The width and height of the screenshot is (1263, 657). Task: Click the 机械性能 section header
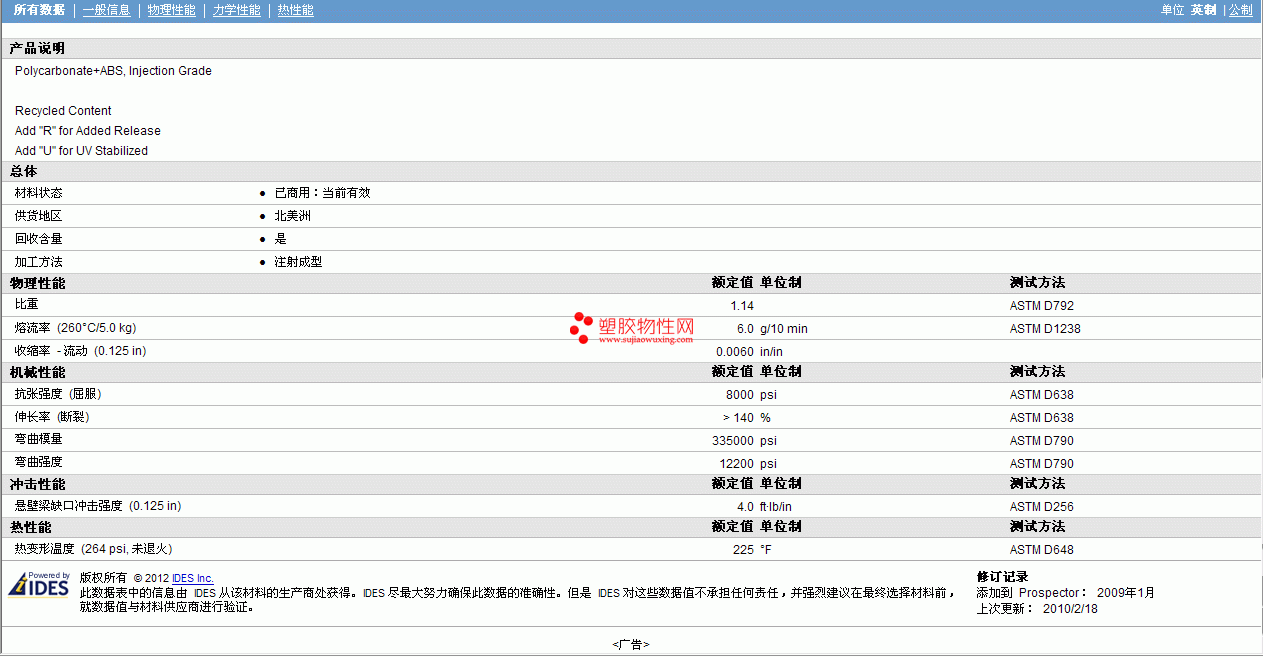[37, 373]
